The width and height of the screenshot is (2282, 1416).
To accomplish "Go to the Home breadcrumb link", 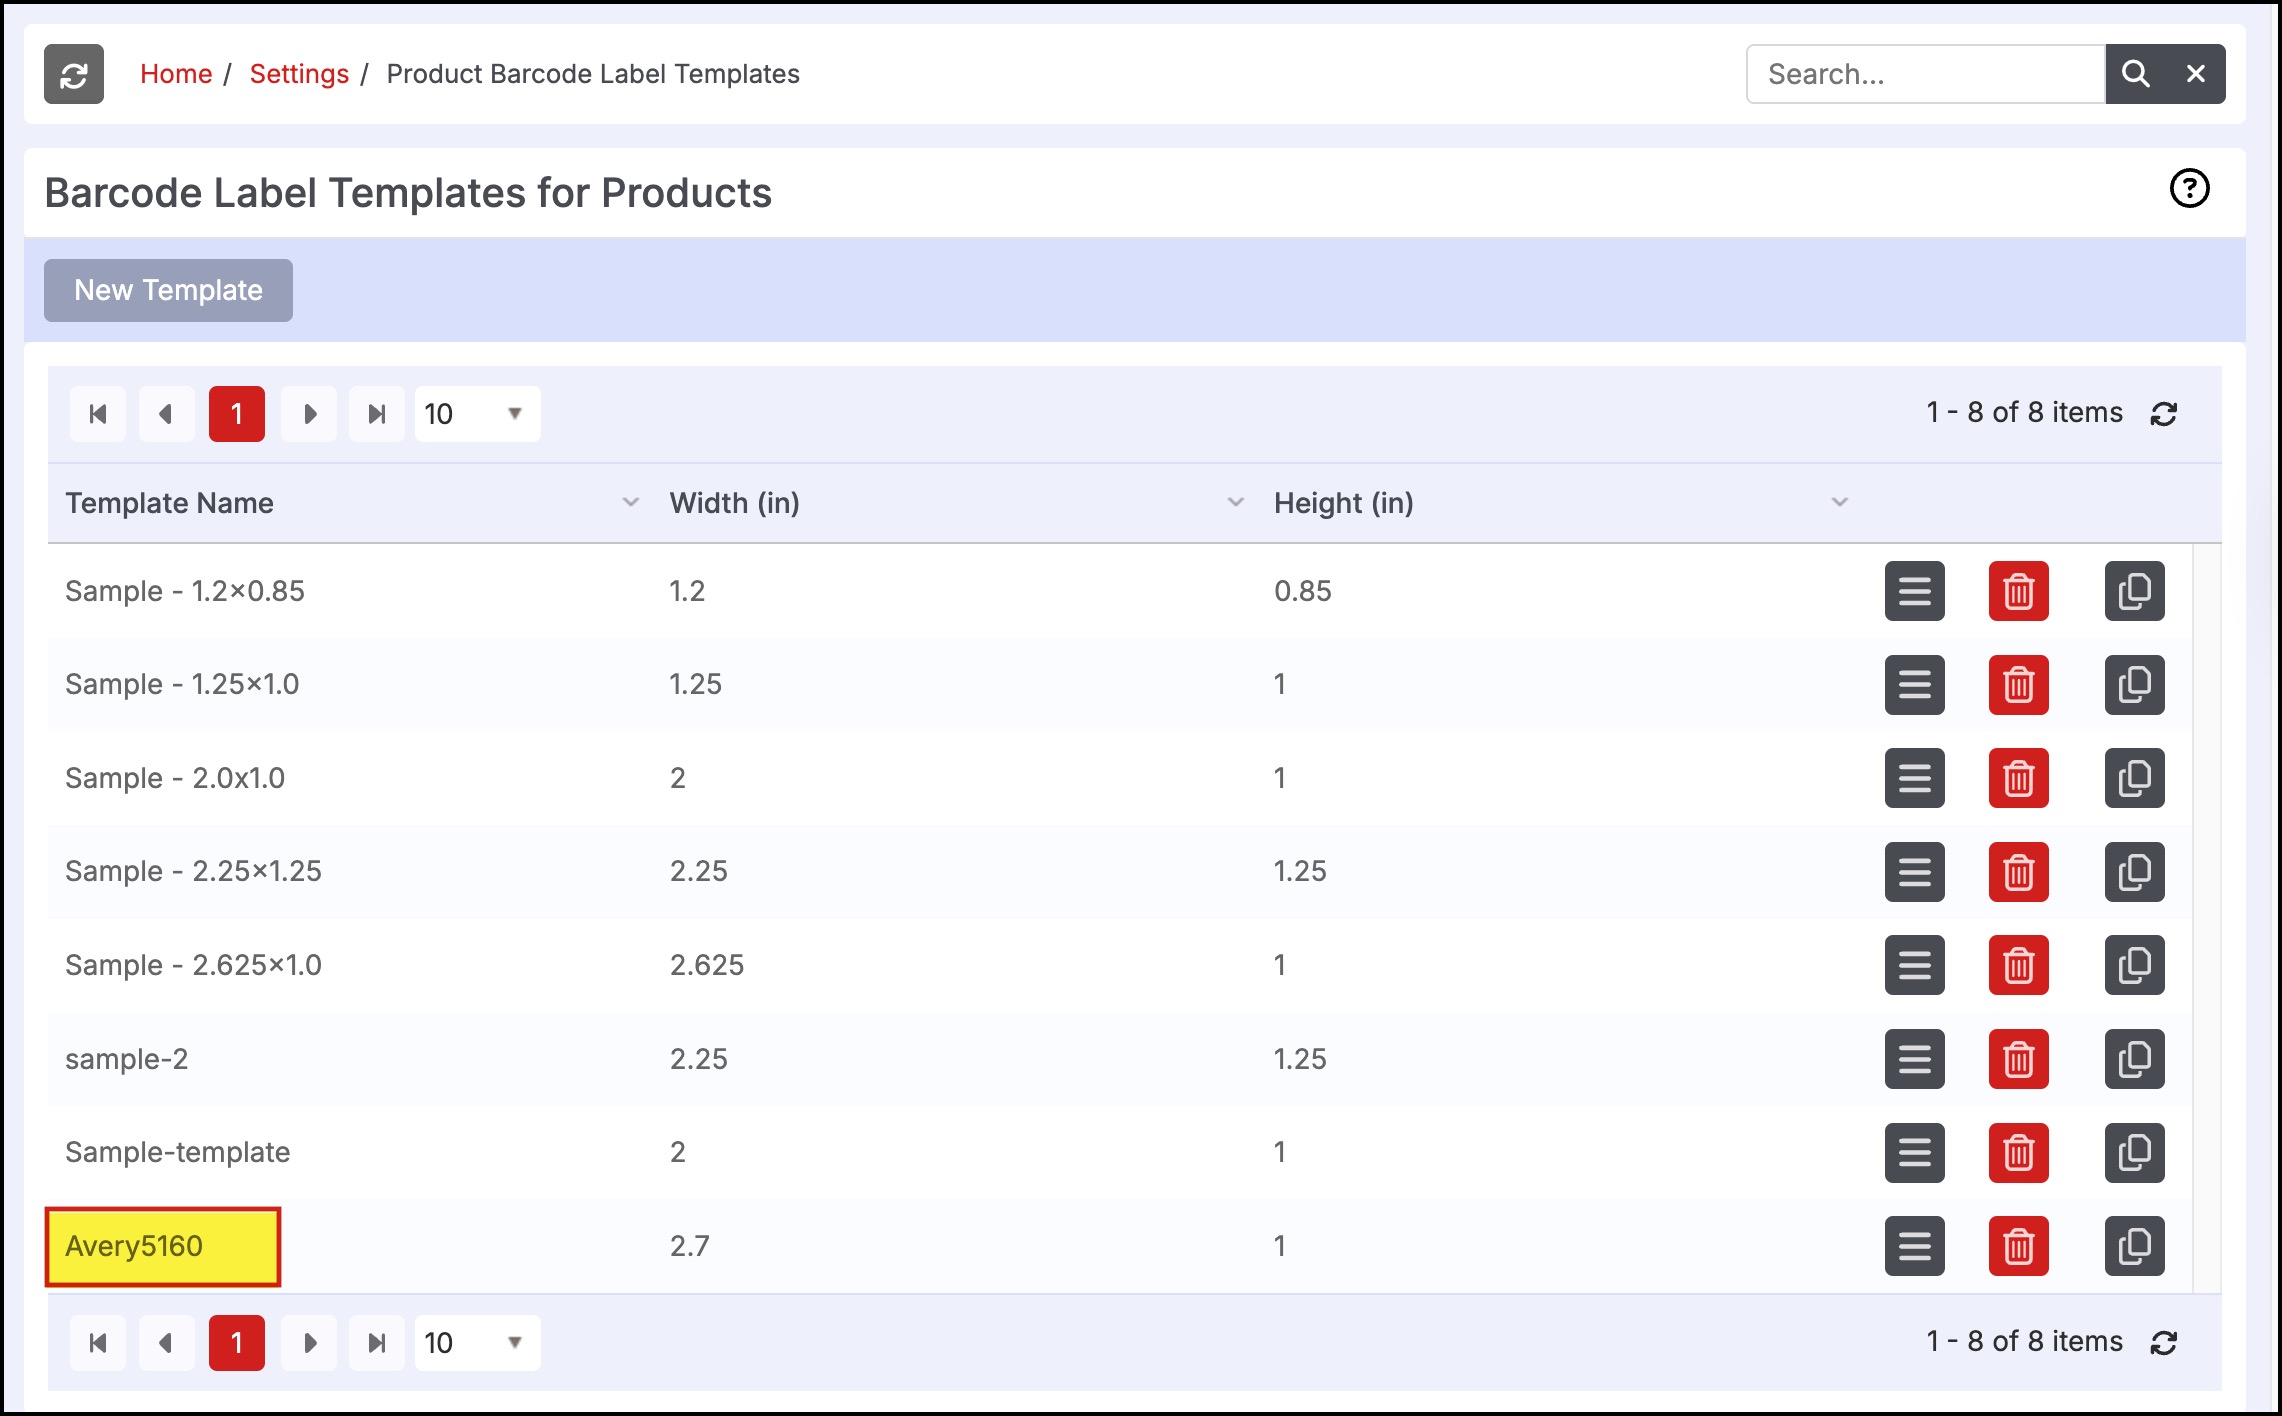I will pyautogui.click(x=176, y=74).
